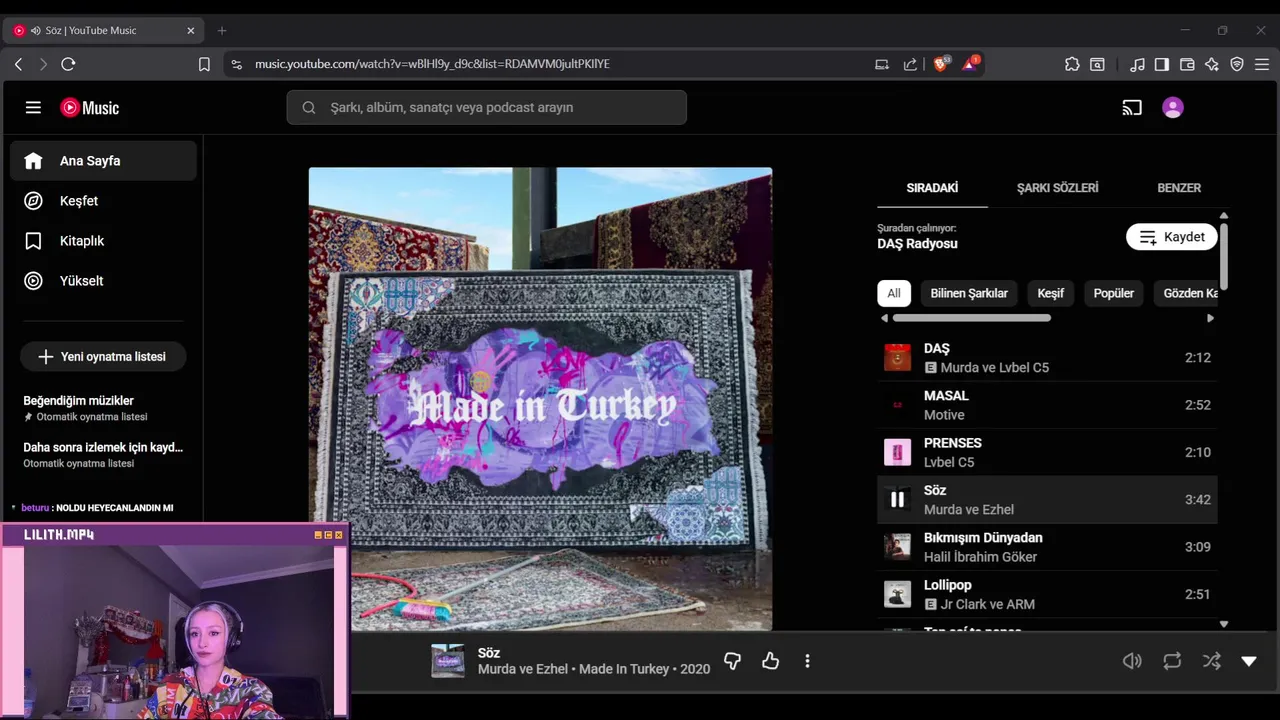Viewport: 1280px width, 720px height.
Task: Click chip scrollbar right arrow
Action: coord(1210,318)
